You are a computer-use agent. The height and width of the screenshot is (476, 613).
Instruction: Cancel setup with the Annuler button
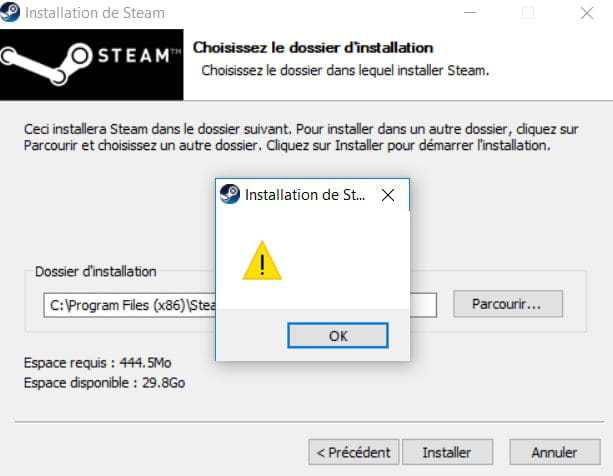pos(555,452)
